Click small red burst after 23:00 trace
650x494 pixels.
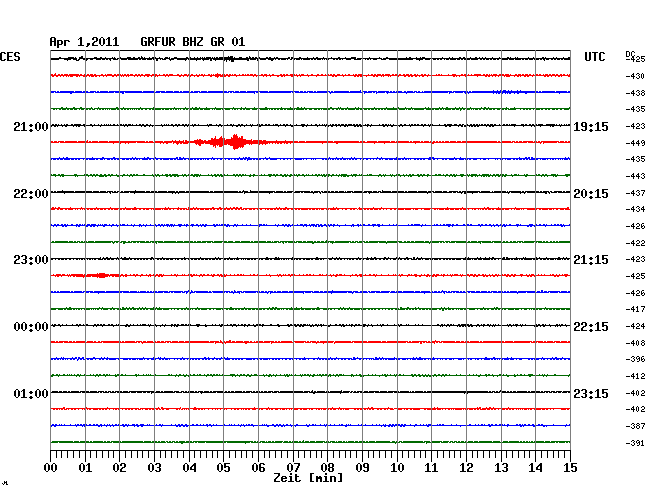pos(101,275)
